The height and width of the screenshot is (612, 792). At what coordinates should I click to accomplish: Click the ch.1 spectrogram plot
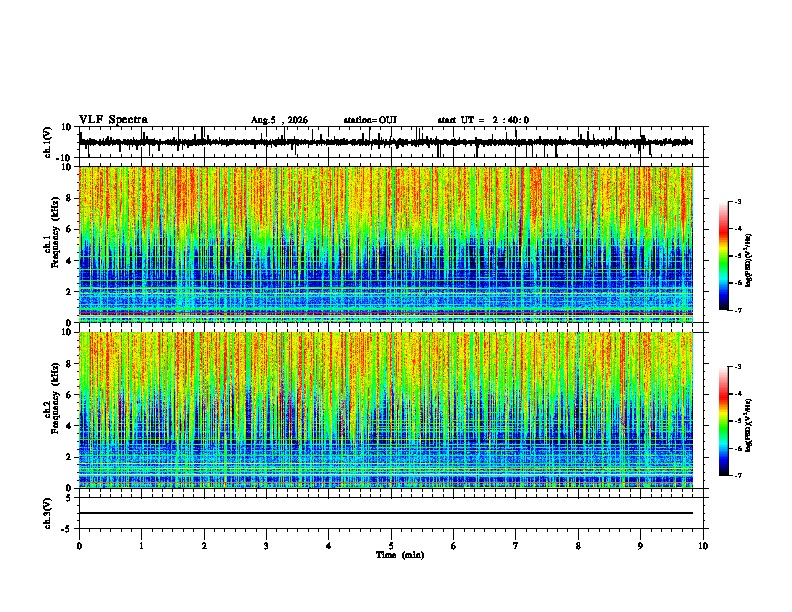[x=386, y=244]
